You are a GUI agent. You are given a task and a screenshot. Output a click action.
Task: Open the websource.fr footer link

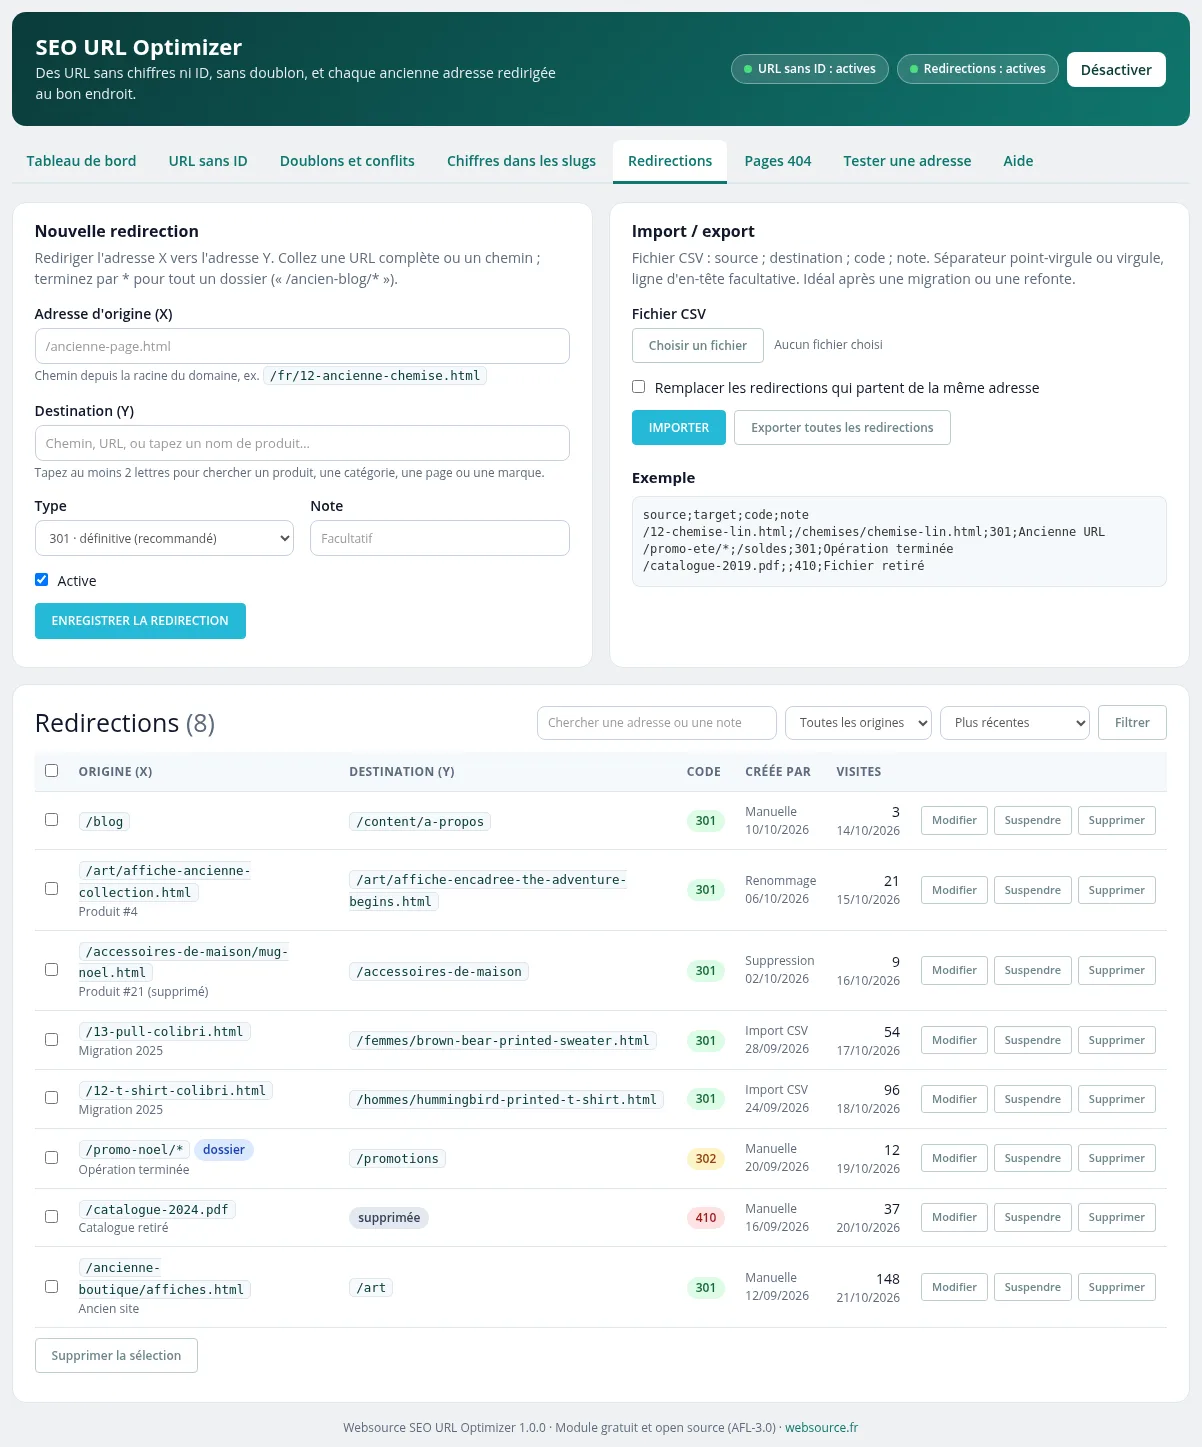click(x=821, y=1428)
